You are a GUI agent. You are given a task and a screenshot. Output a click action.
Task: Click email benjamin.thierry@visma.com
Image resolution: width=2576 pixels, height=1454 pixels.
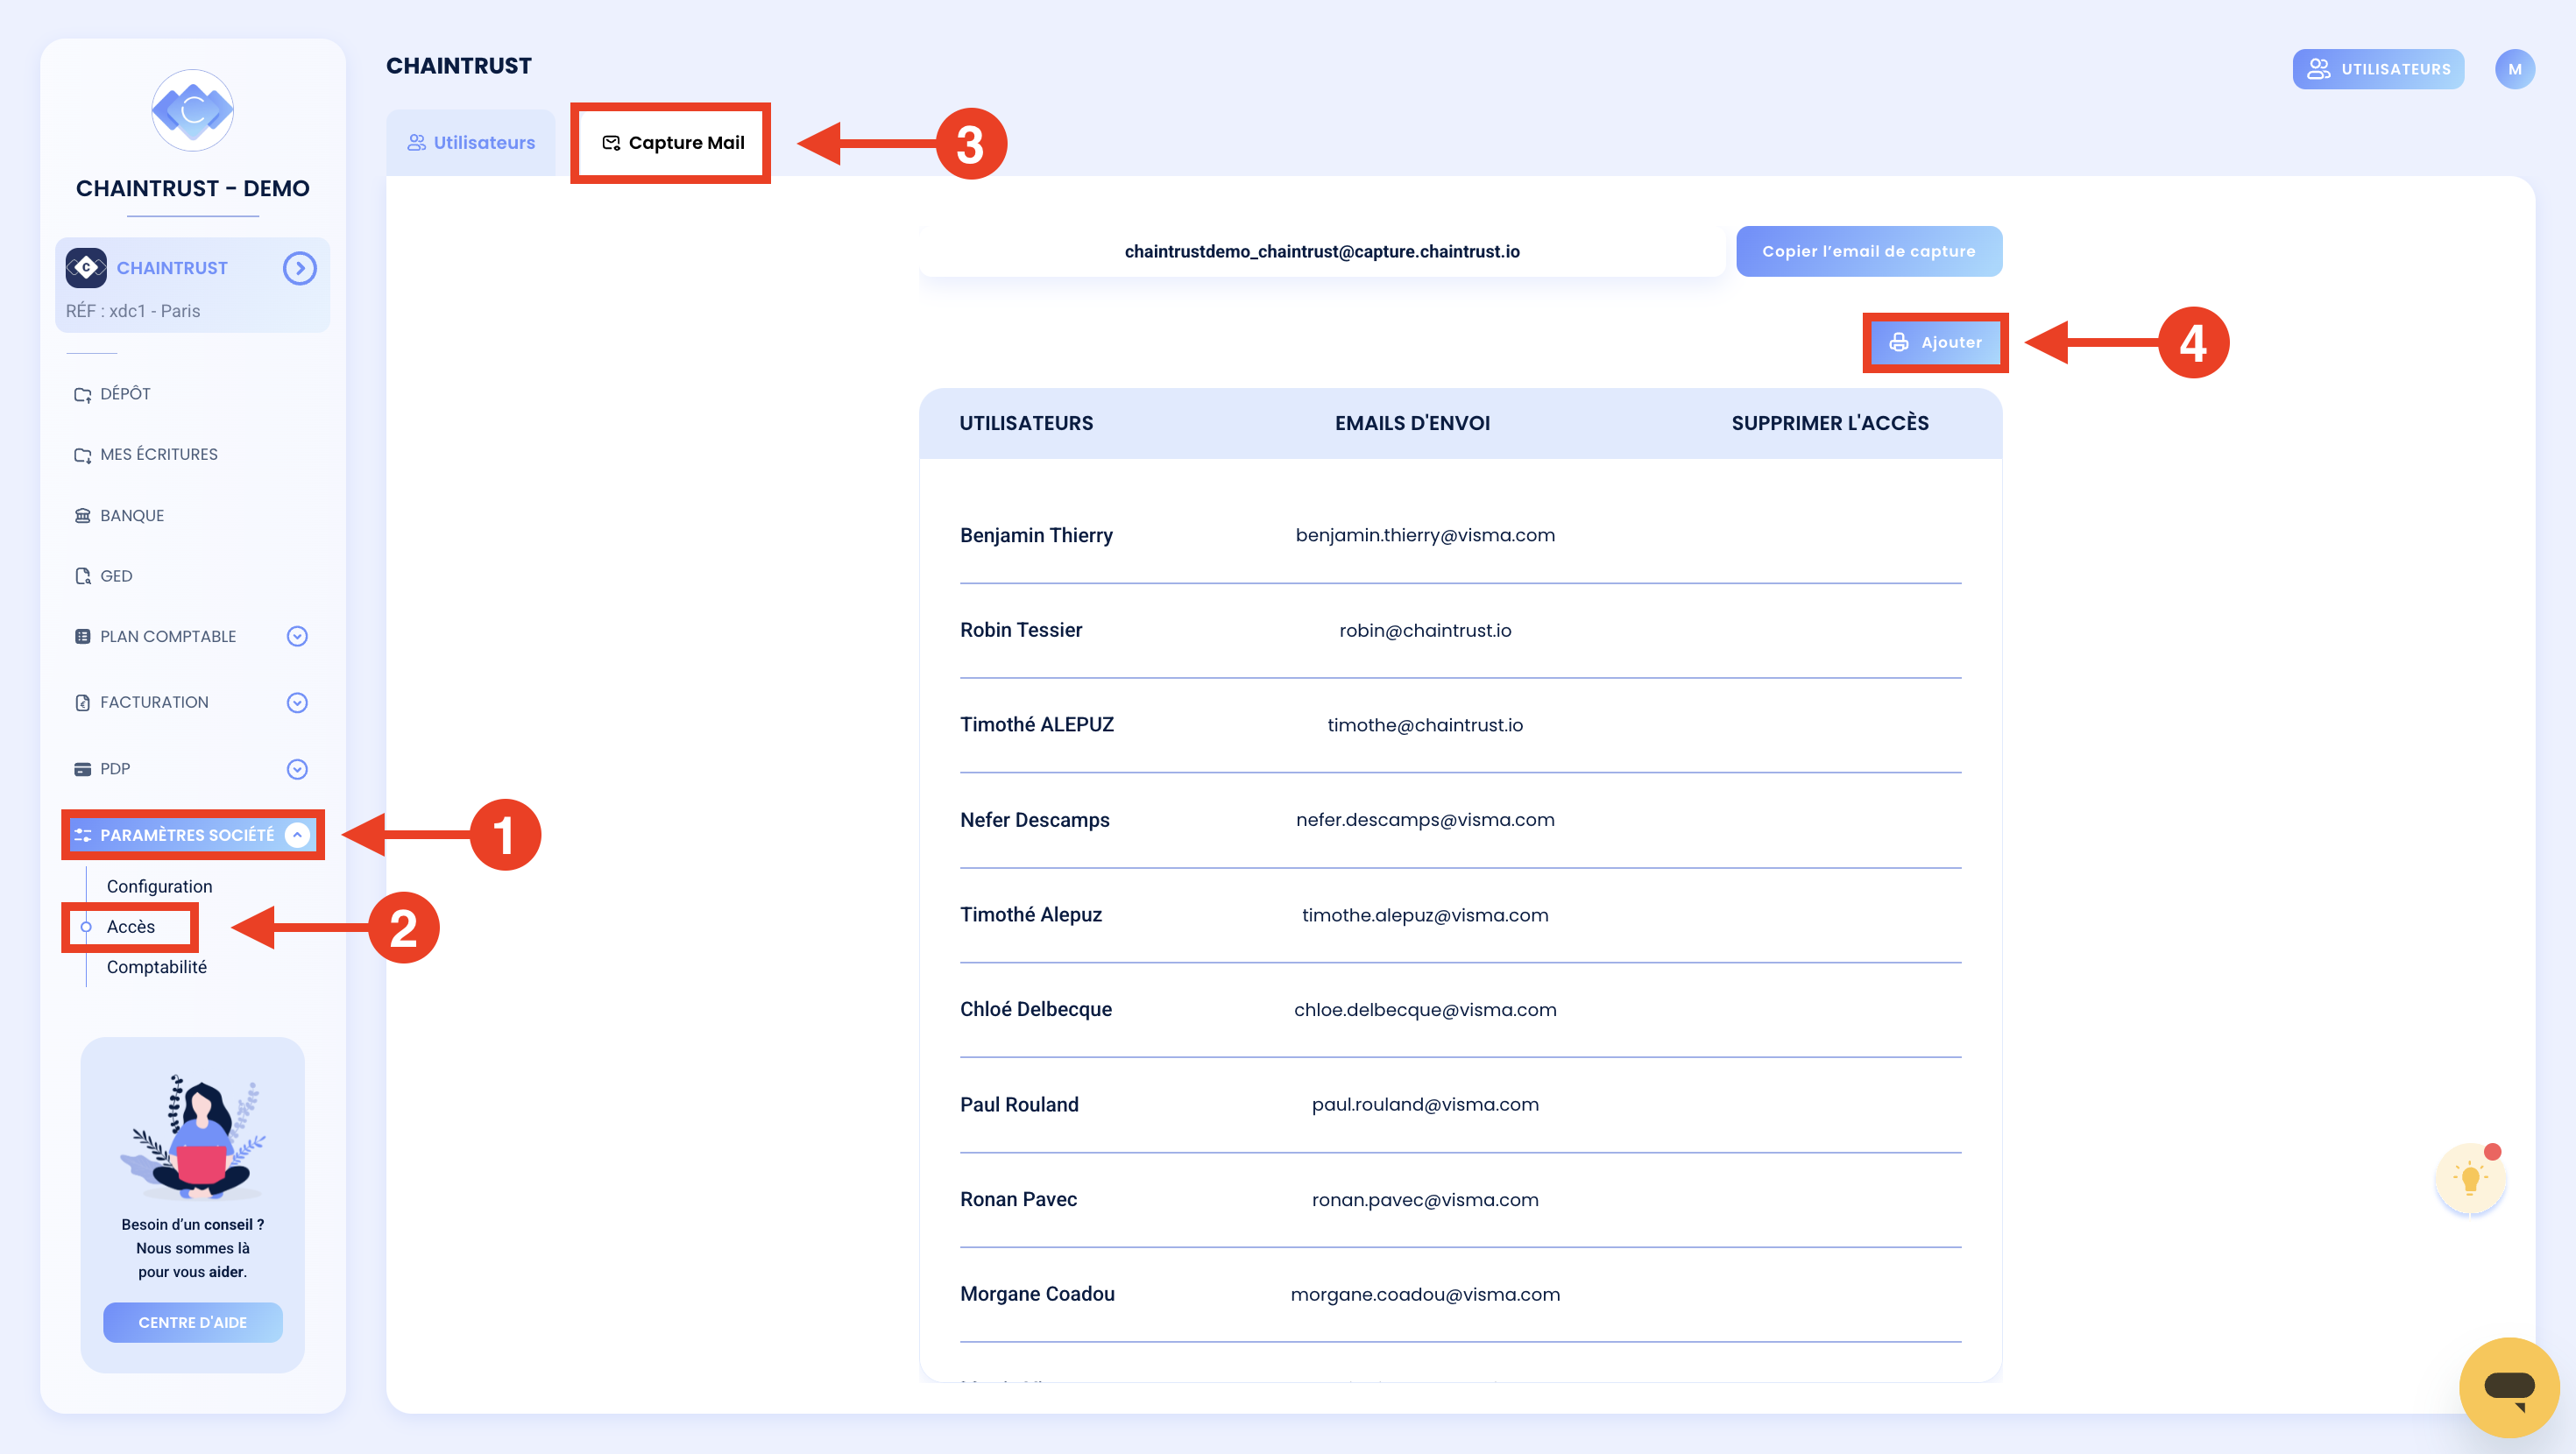coord(1425,535)
